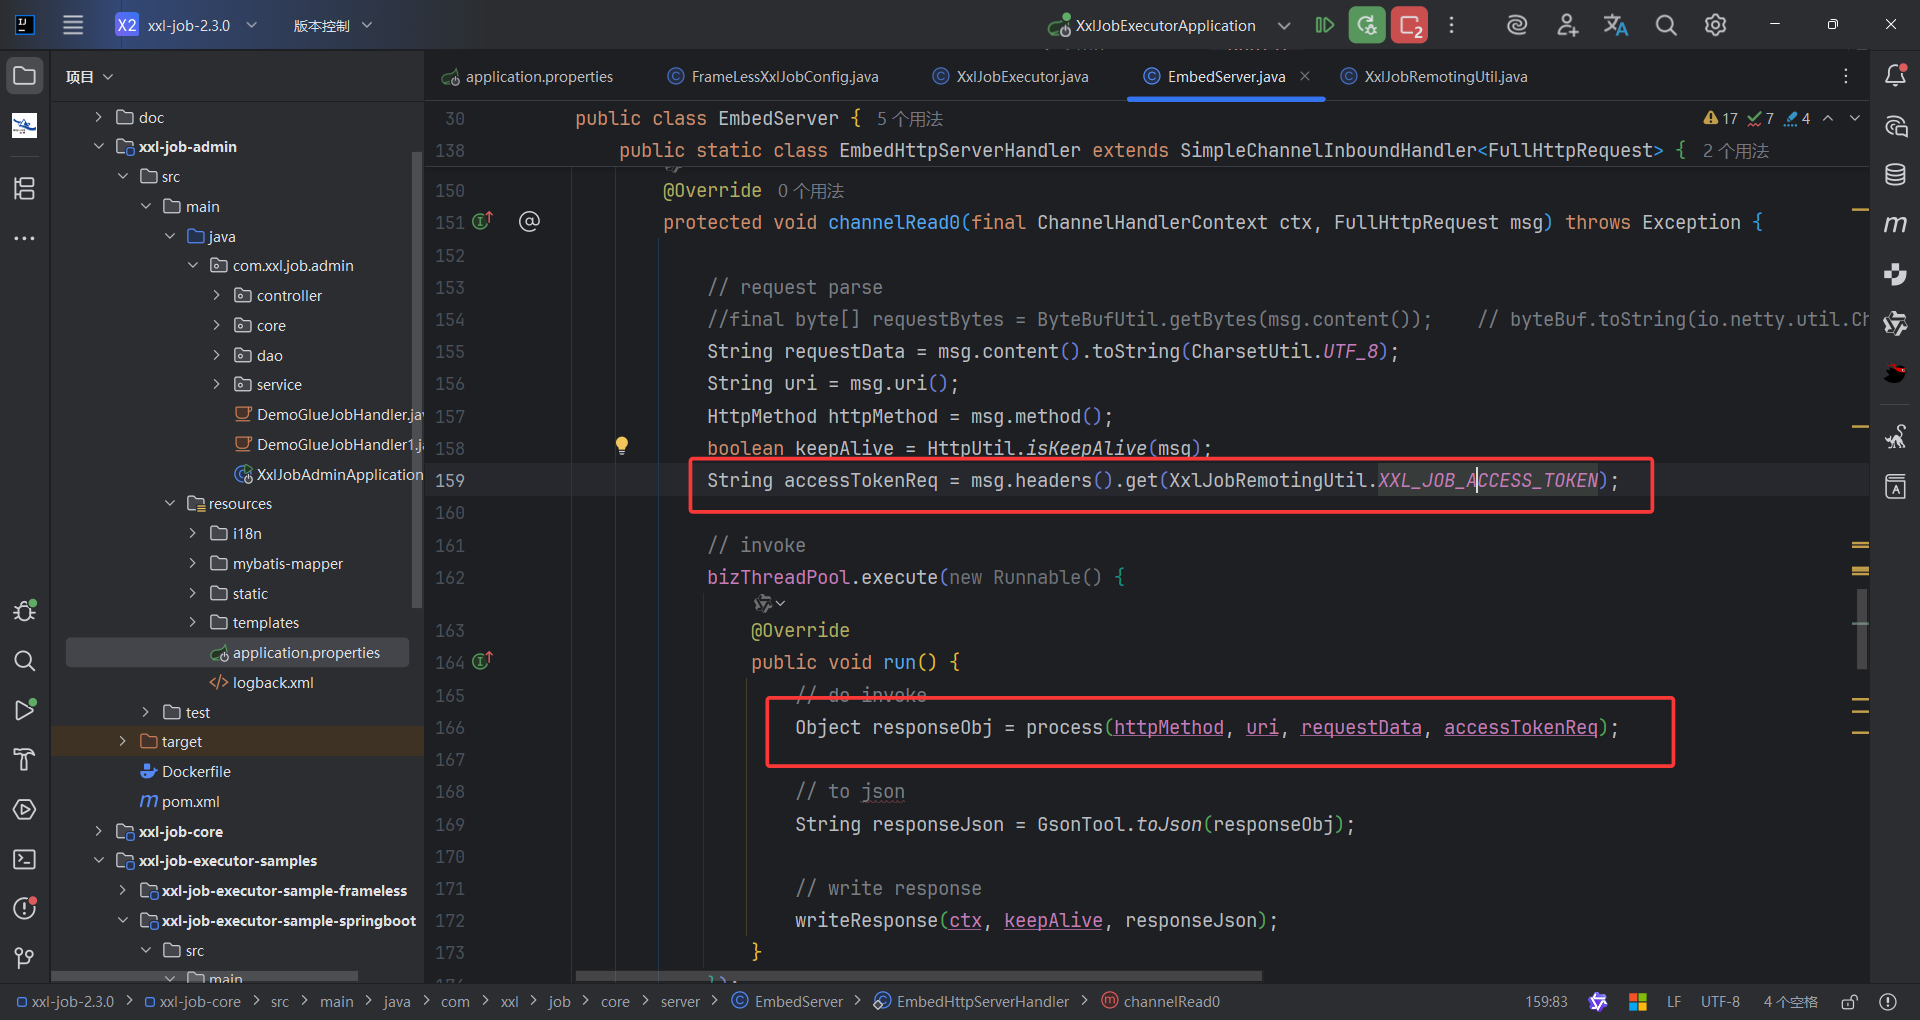Click the override gutter icon on line 164
Screen dimensions: 1920x1020
(x=482, y=661)
